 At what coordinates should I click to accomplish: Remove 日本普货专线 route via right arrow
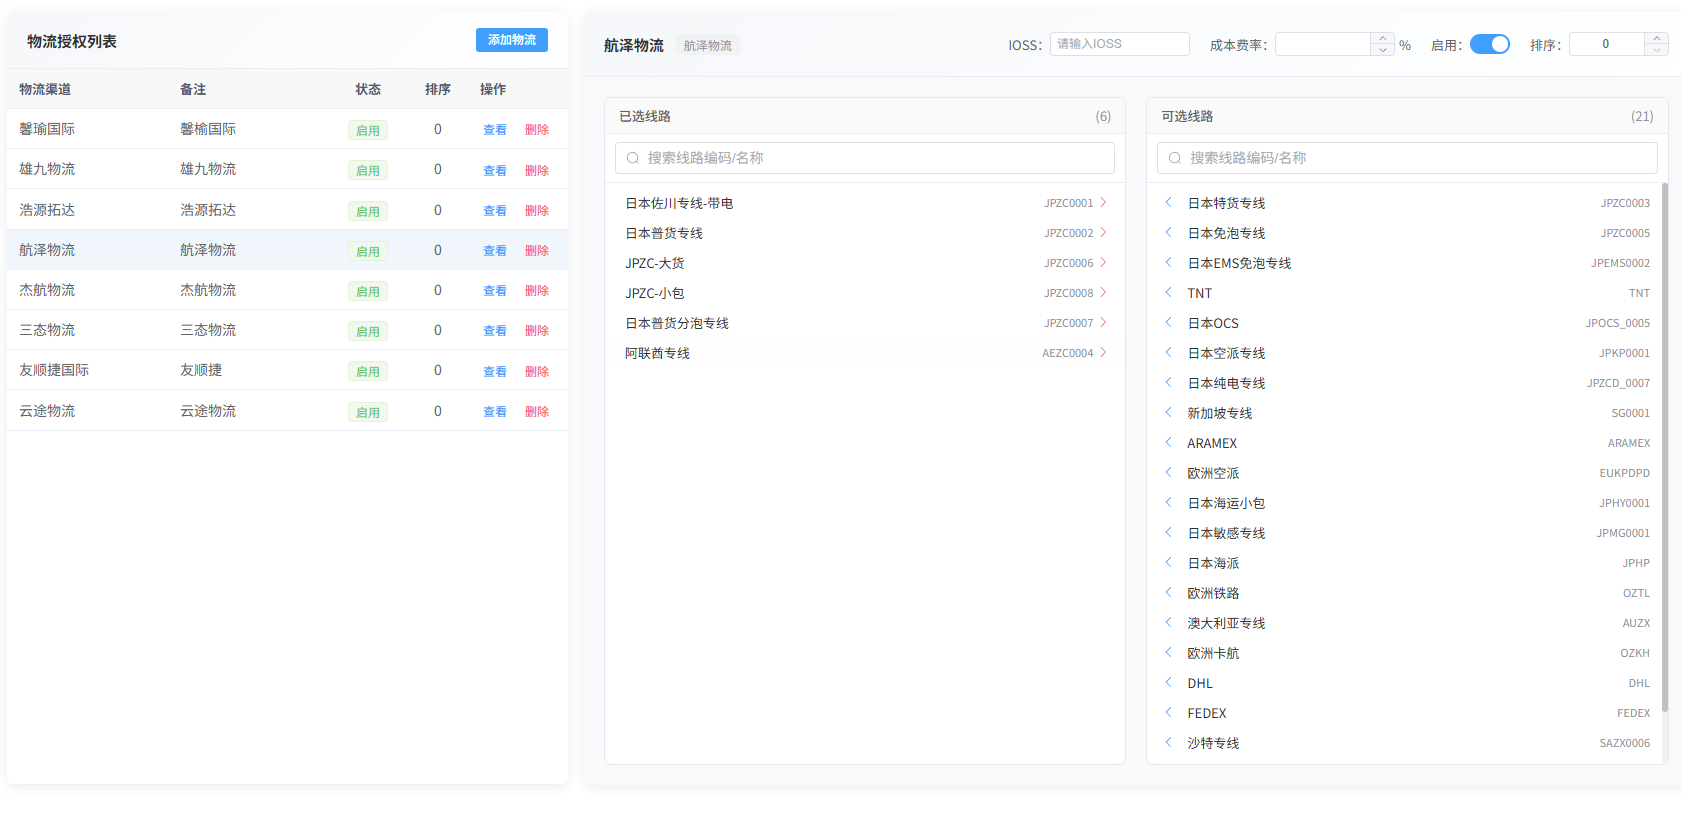[1103, 232]
